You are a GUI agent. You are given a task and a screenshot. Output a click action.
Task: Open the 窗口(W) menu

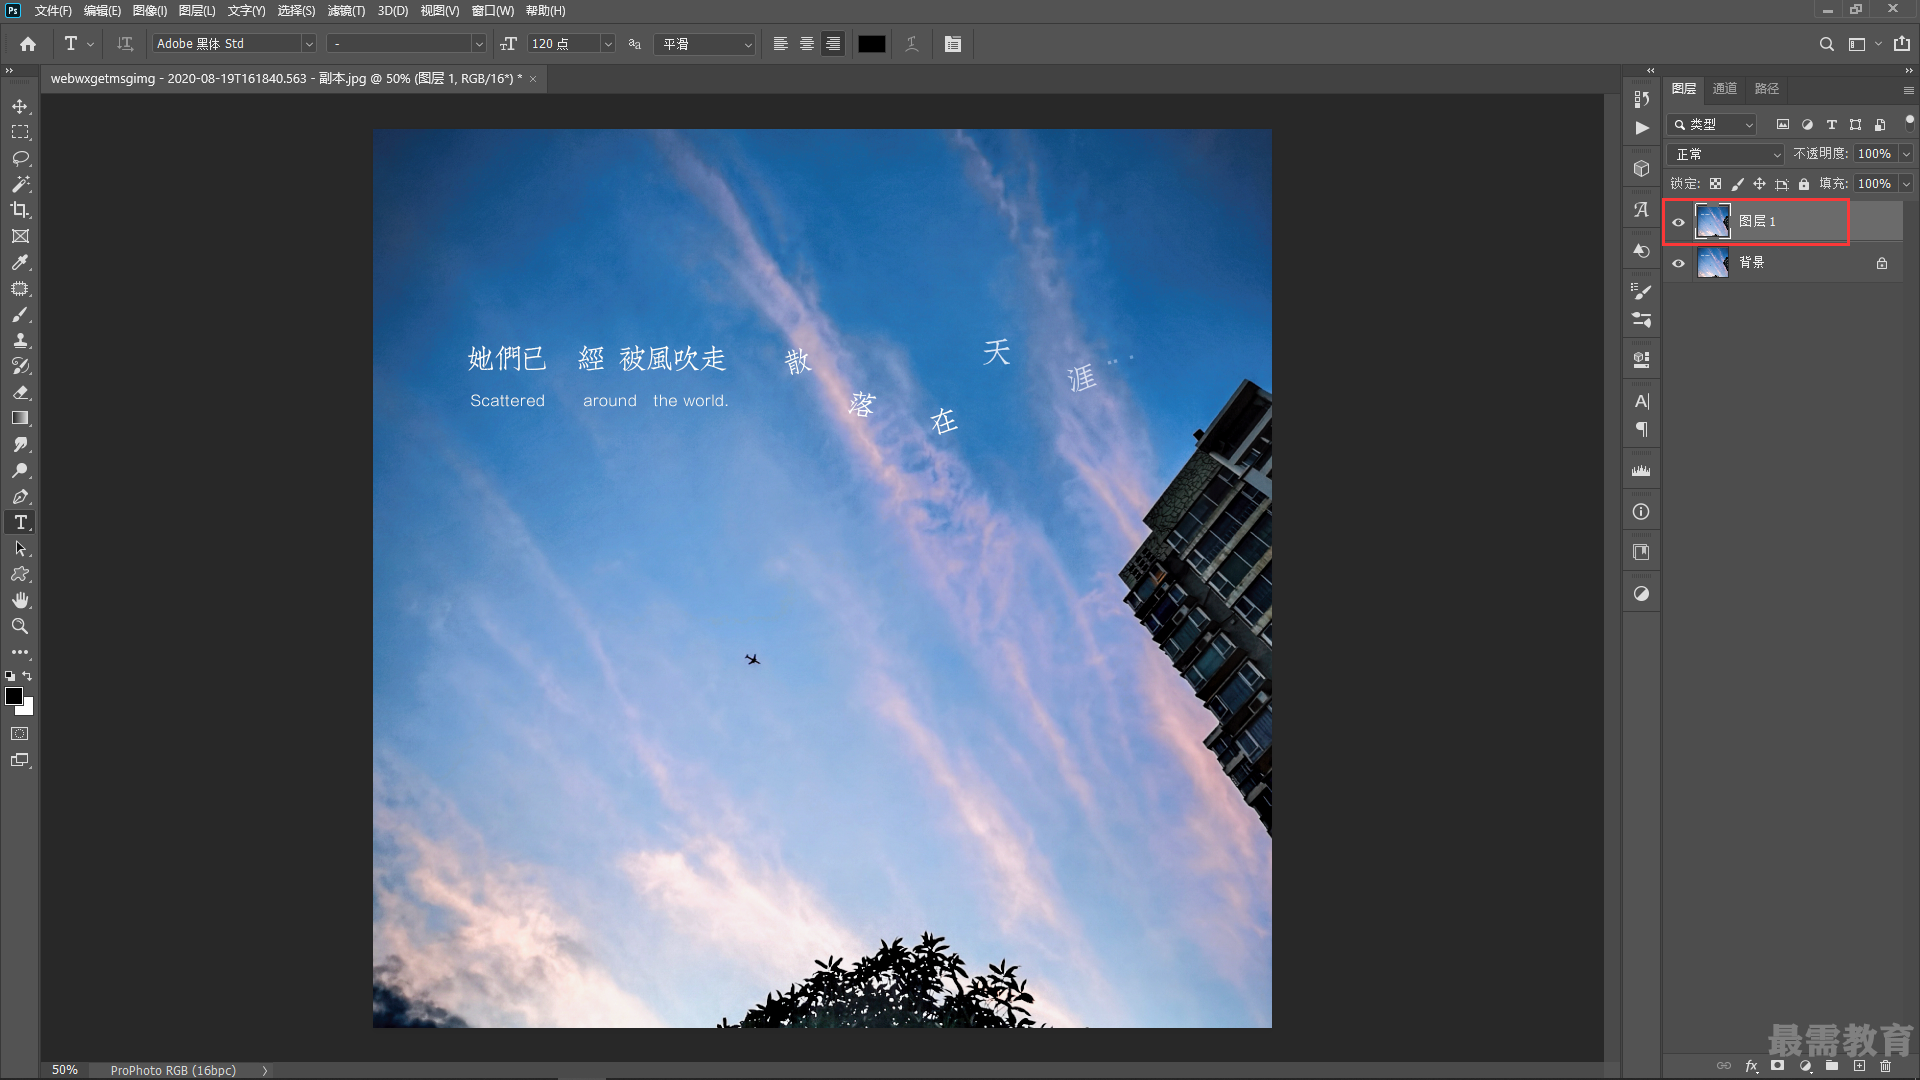tap(493, 11)
